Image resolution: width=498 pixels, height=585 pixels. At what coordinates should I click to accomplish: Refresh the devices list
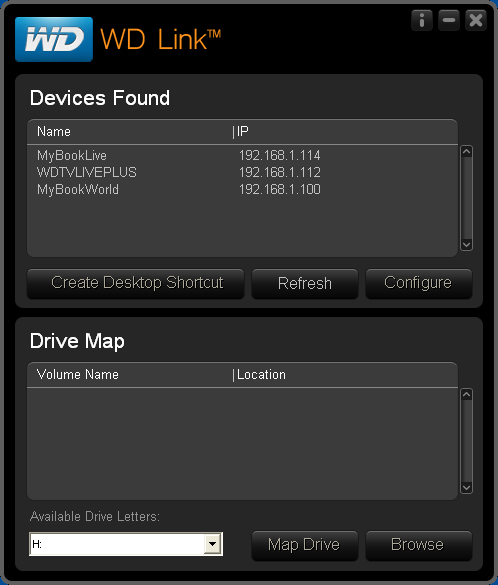click(305, 283)
